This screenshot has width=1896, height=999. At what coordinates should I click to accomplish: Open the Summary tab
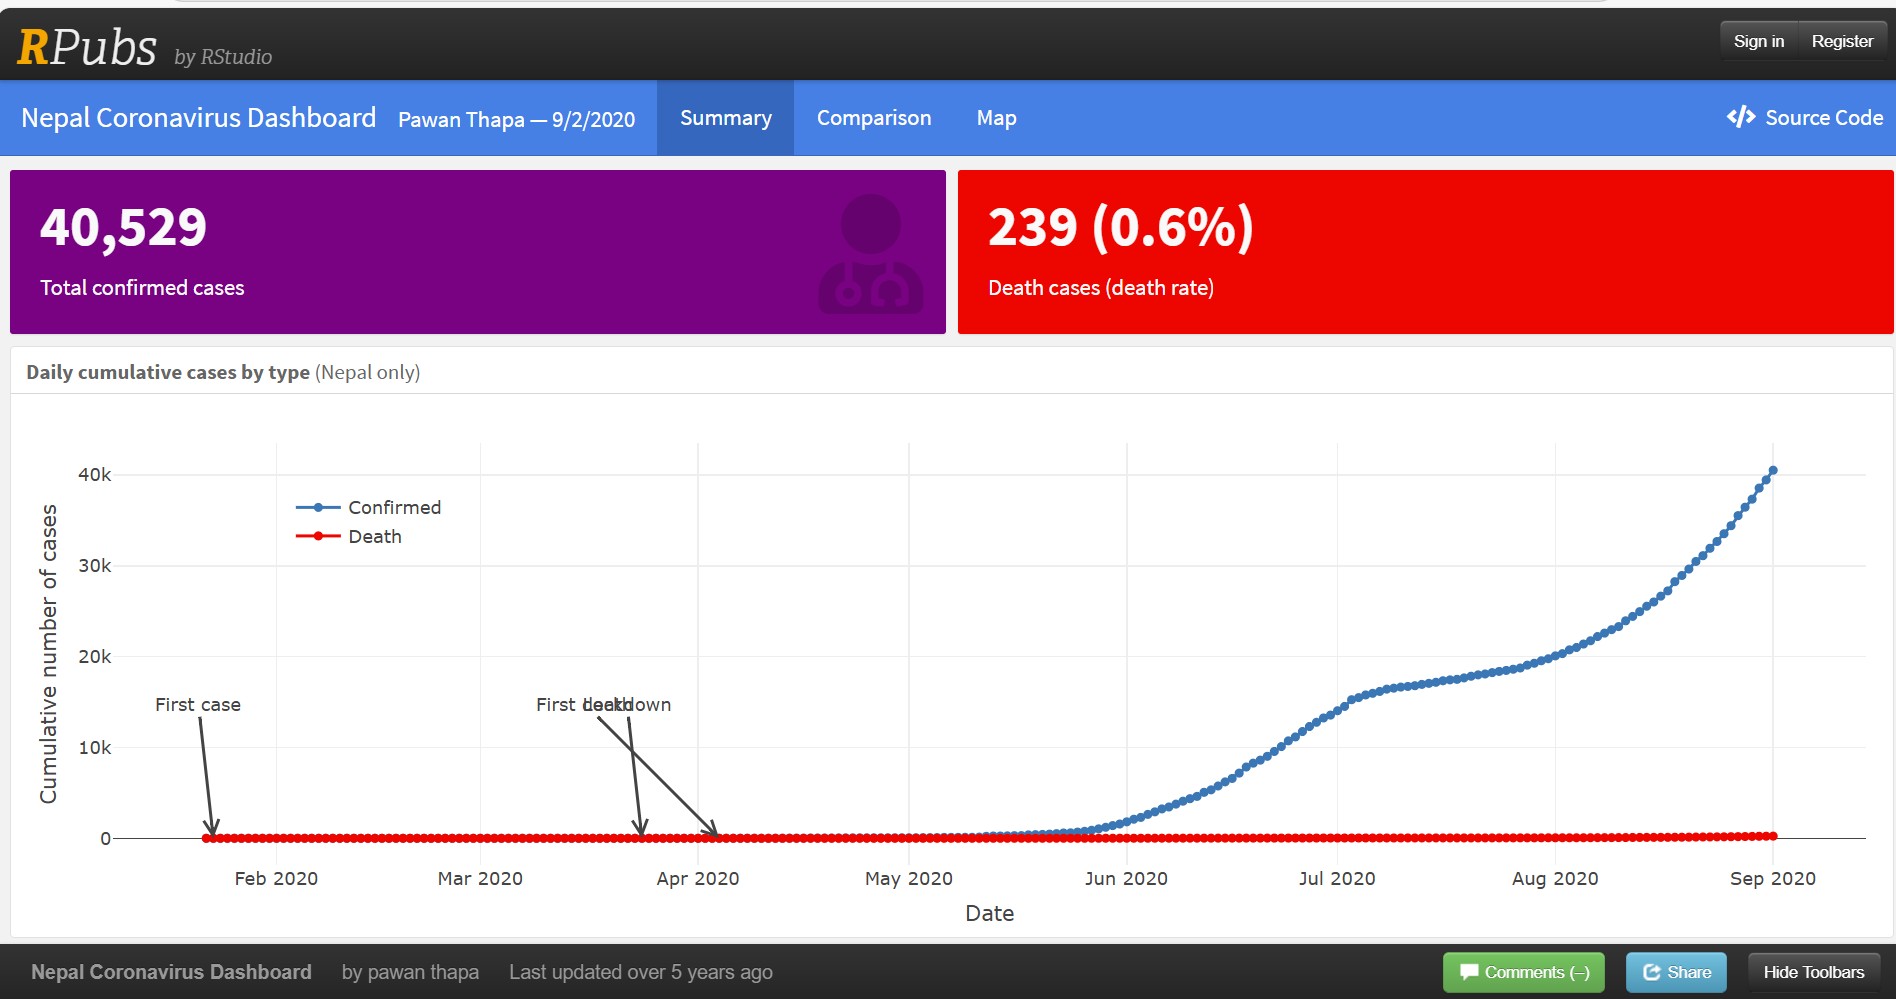[x=725, y=118]
